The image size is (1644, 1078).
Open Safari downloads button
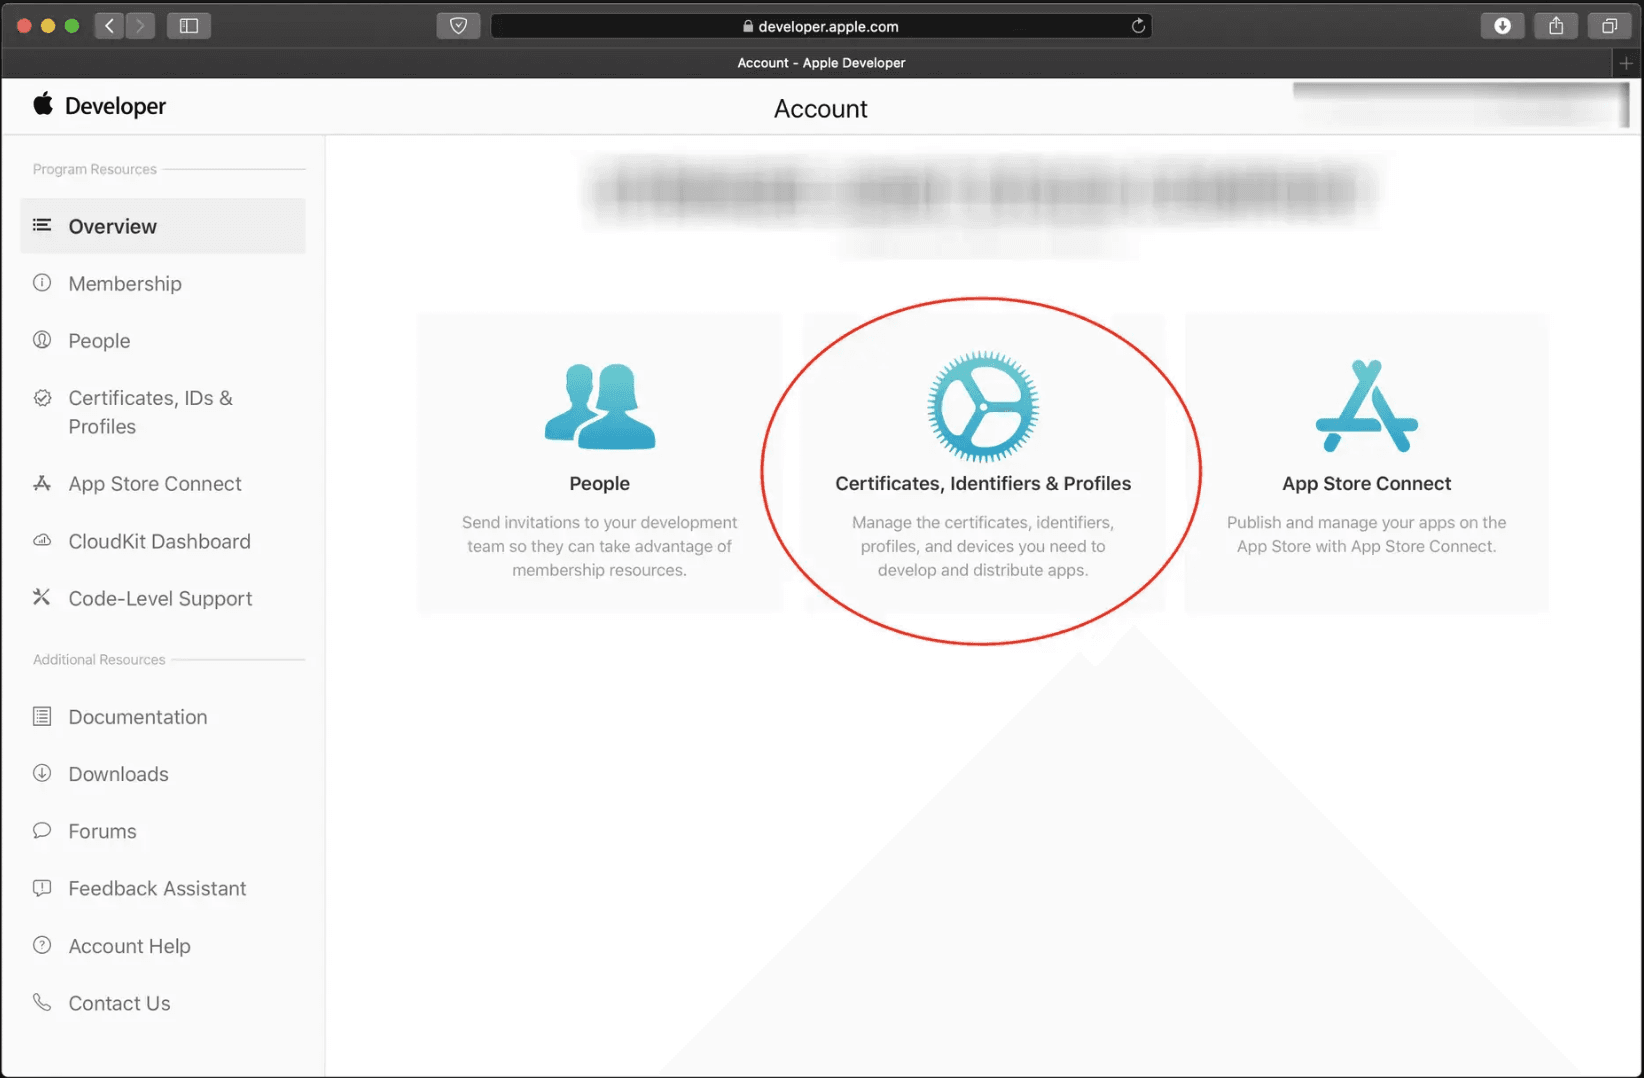click(1502, 25)
